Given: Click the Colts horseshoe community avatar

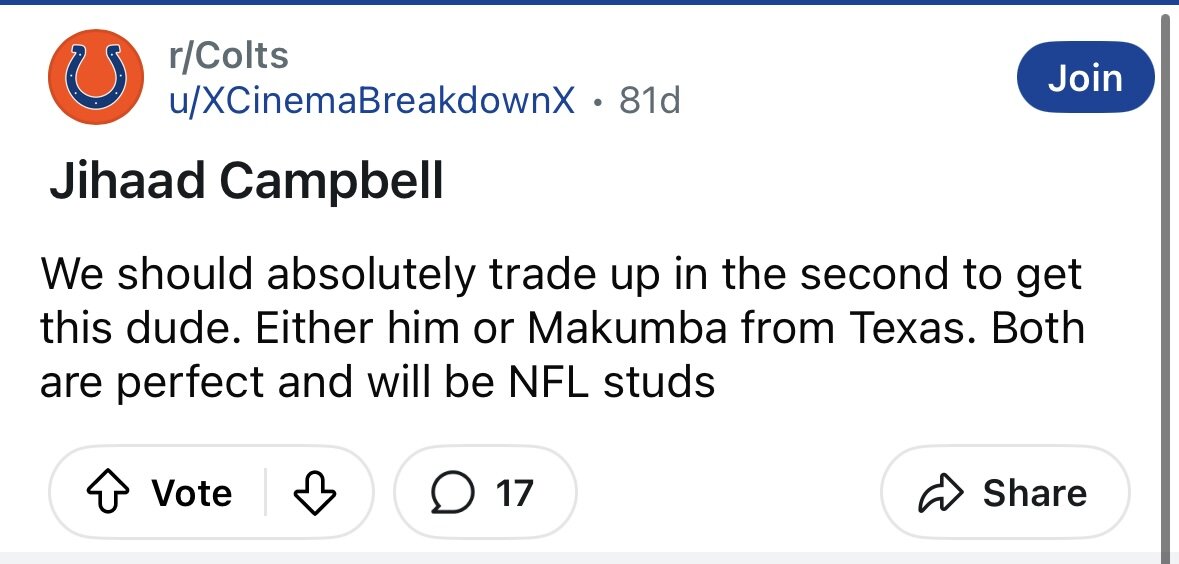Looking at the screenshot, I should [97, 78].
